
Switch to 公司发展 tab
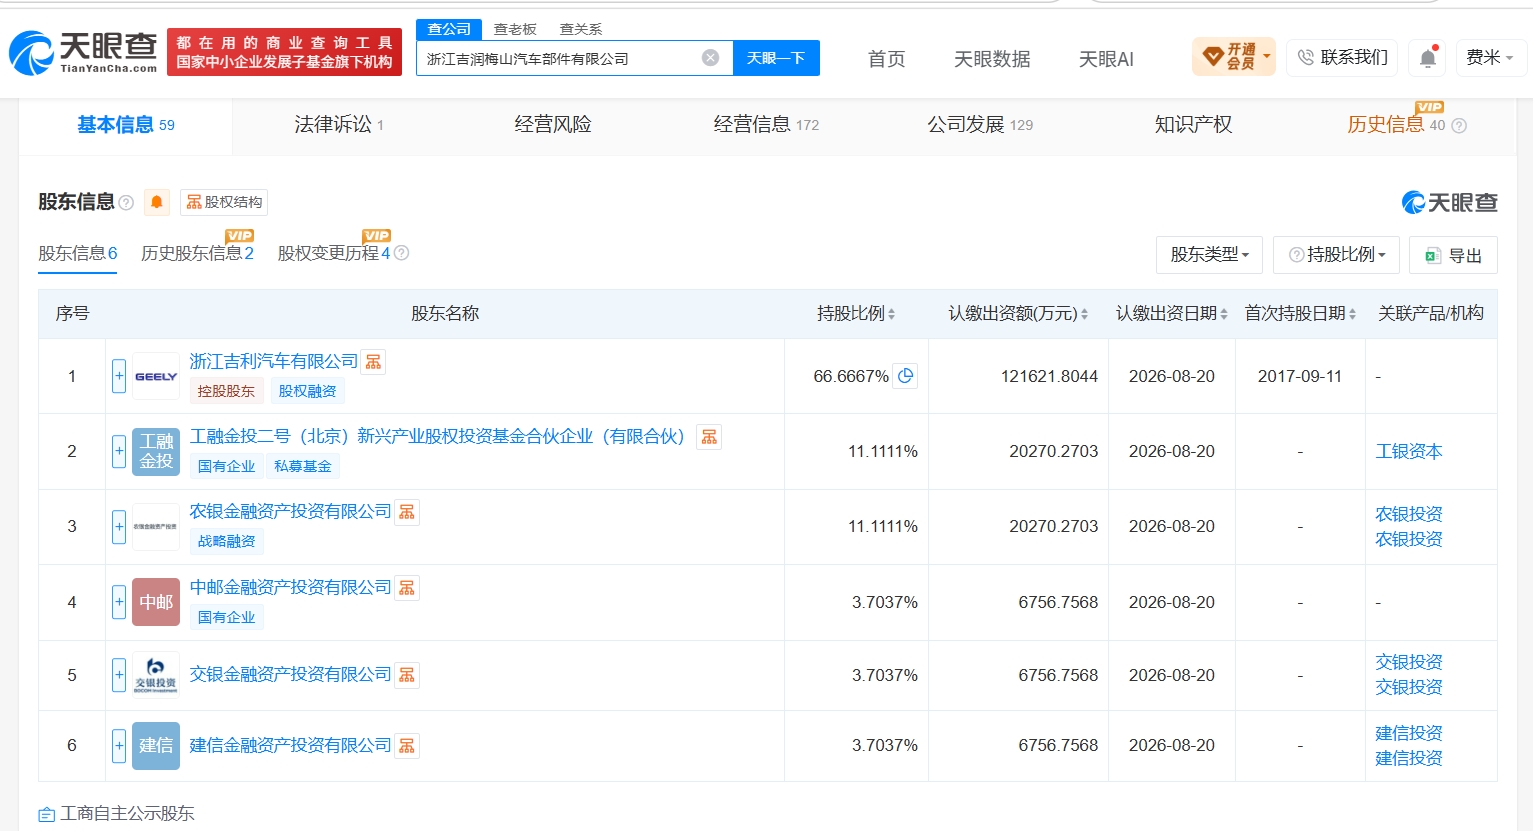coord(980,125)
